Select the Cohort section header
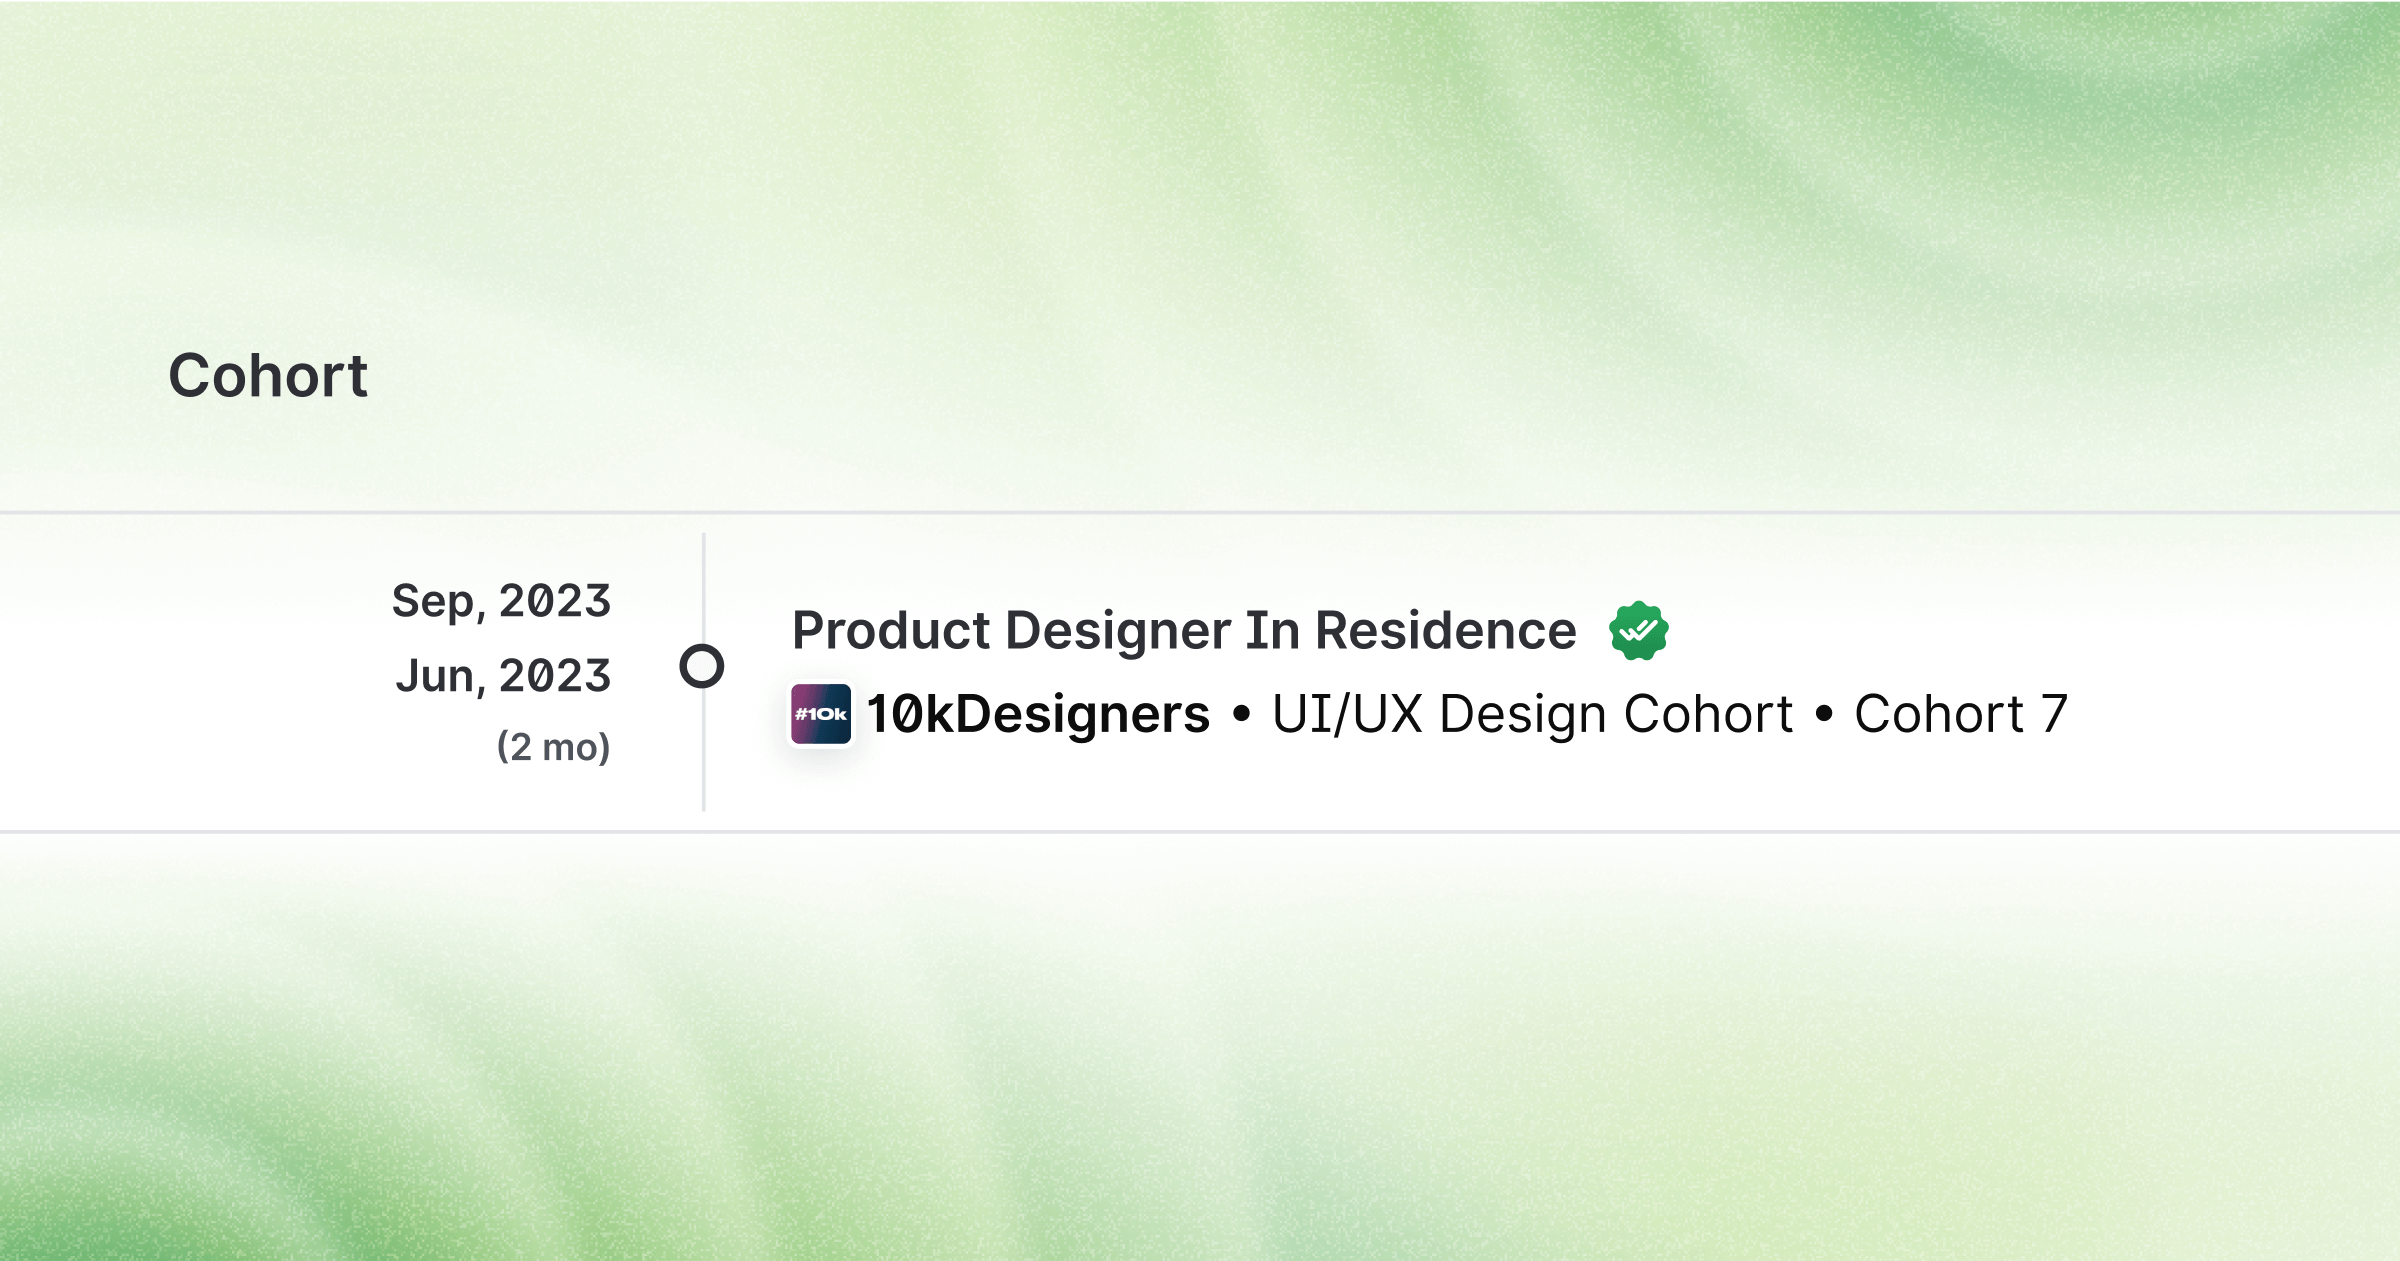 click(x=268, y=375)
